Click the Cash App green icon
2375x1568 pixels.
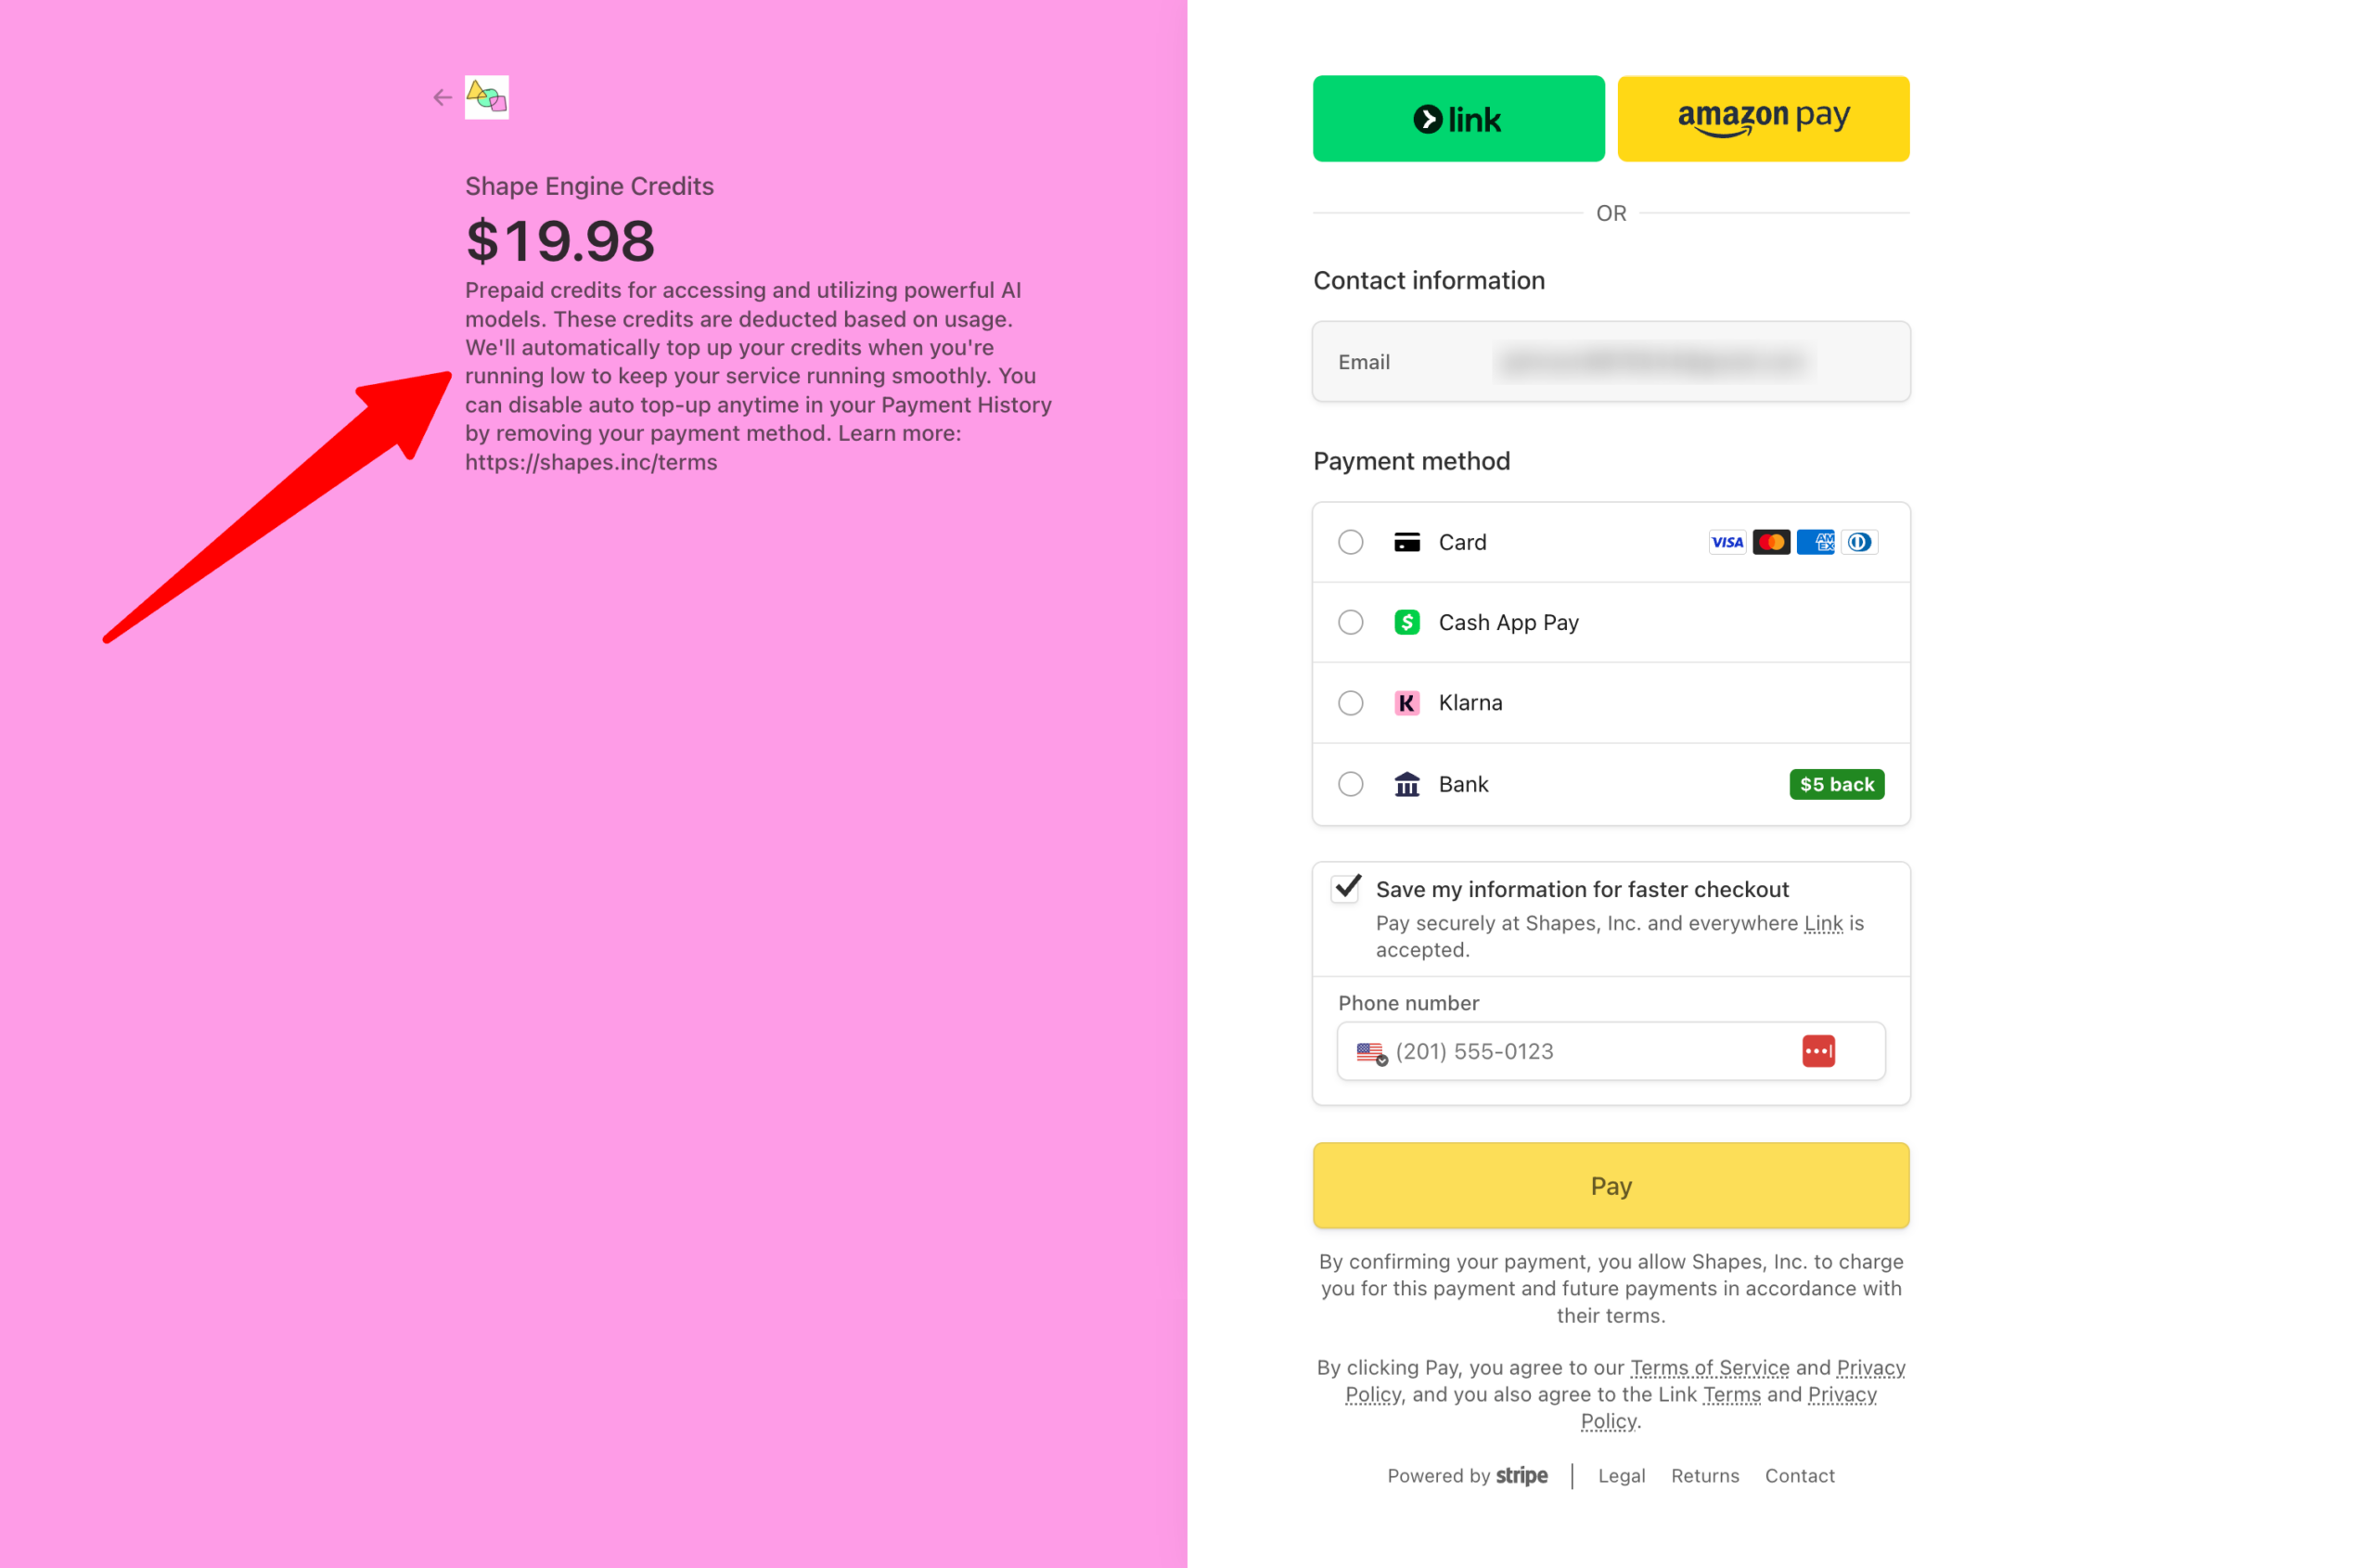[1406, 622]
